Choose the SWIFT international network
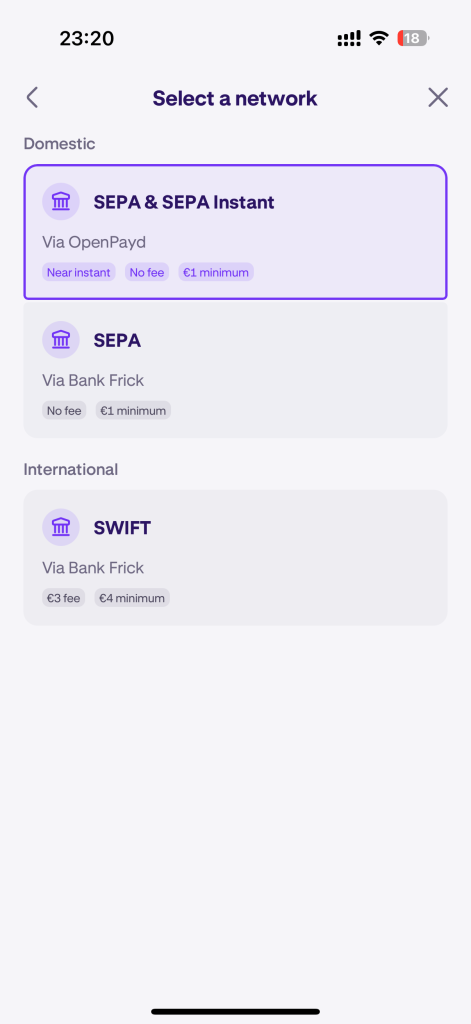Viewport: 471px width, 1024px height. click(235, 557)
